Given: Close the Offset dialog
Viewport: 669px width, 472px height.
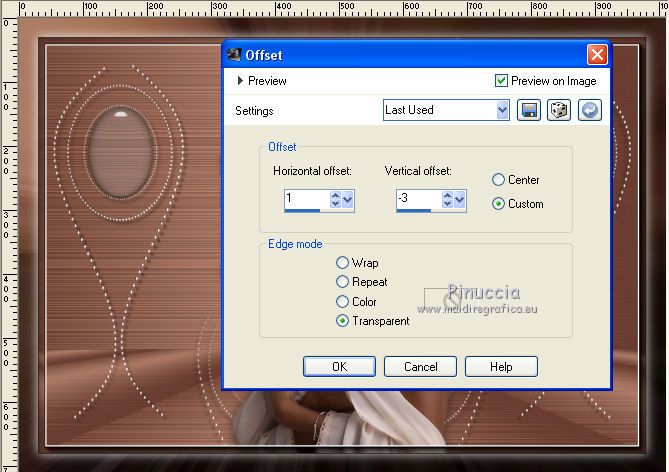Looking at the screenshot, I should (x=597, y=55).
